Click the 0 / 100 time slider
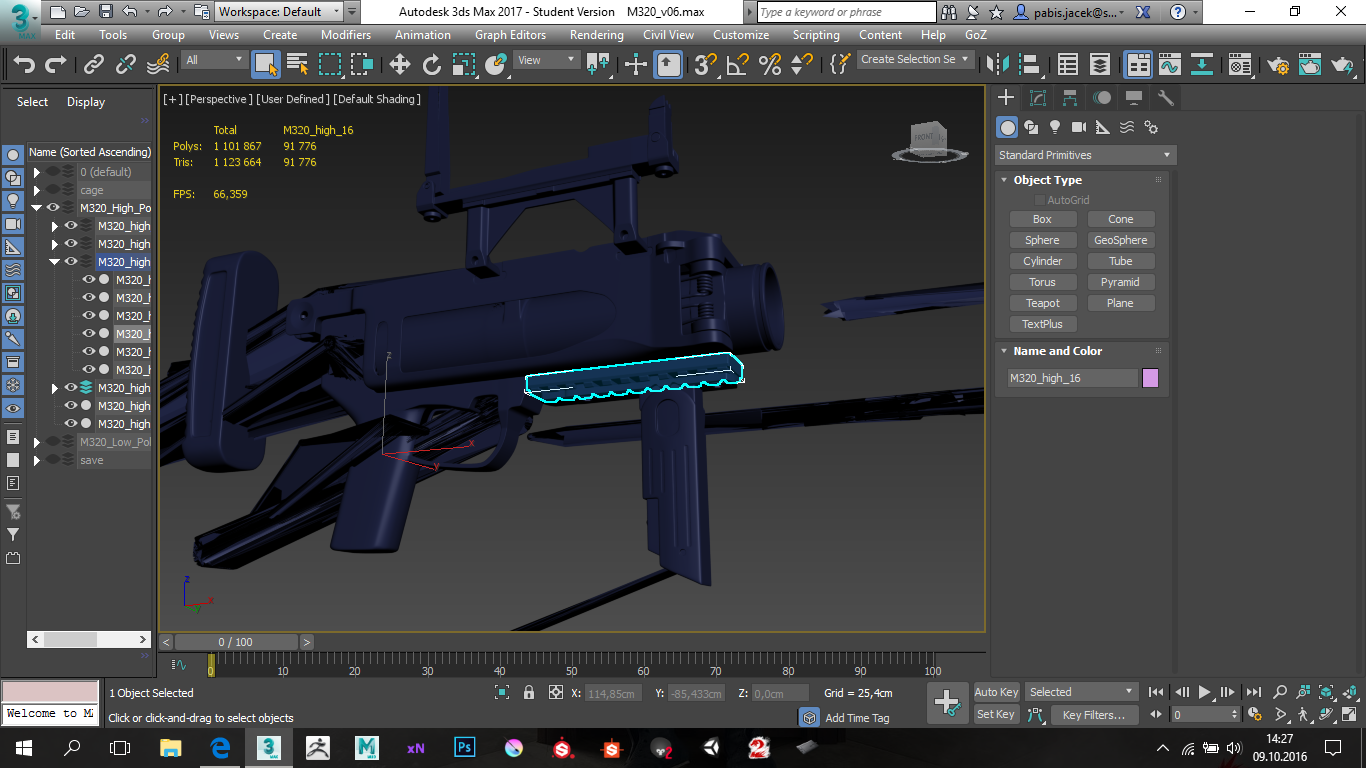 [236, 642]
